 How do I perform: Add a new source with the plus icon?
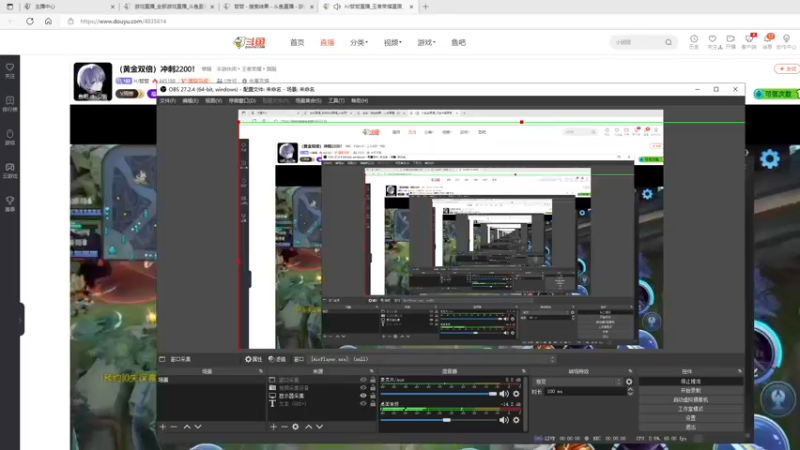[x=273, y=427]
